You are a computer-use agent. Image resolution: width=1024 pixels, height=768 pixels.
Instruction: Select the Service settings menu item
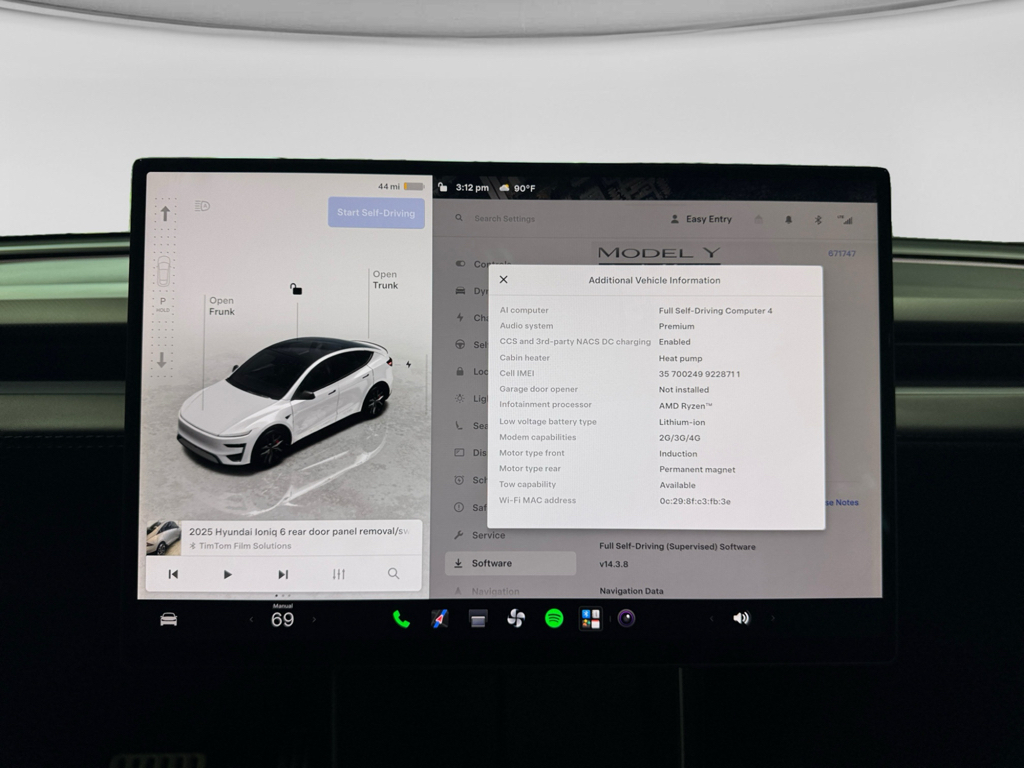[488, 536]
